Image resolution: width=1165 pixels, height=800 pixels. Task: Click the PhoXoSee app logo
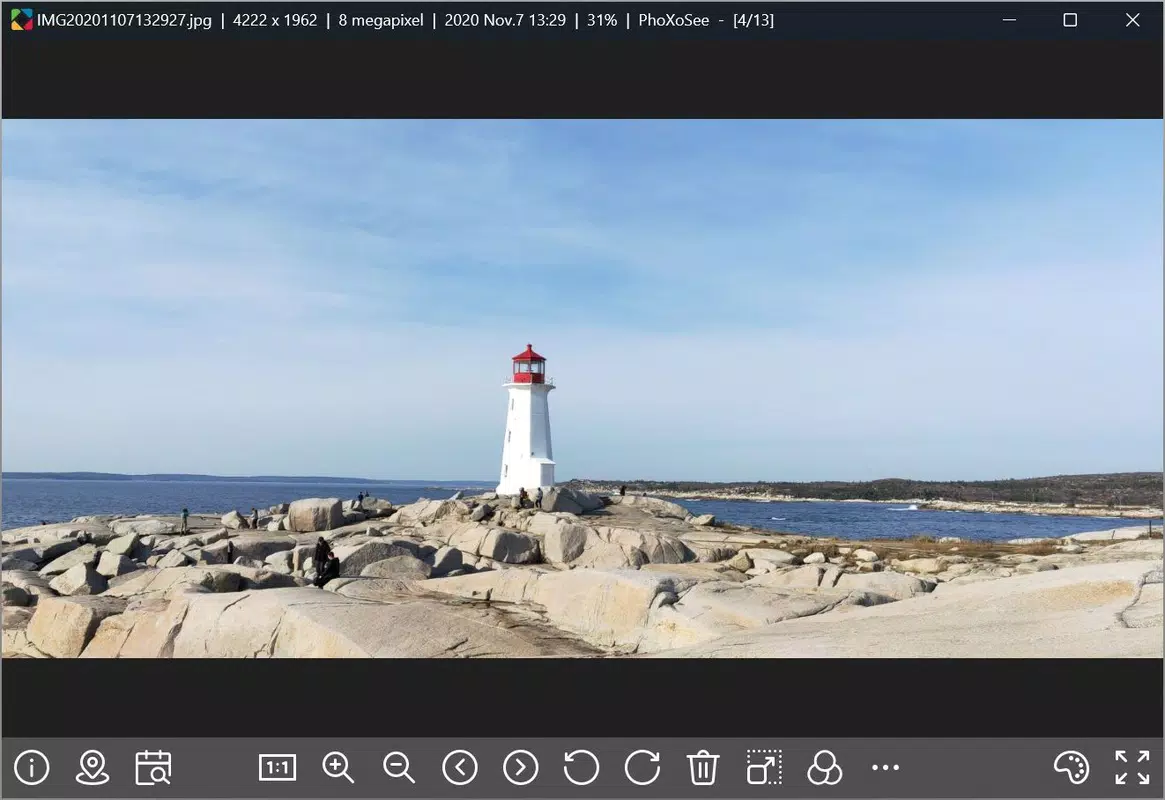point(22,20)
